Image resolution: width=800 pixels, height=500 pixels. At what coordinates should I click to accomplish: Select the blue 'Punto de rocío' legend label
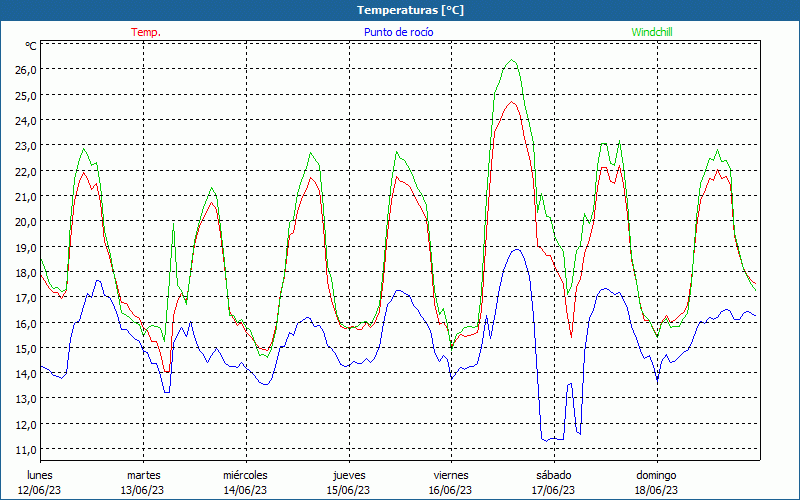click(x=398, y=32)
